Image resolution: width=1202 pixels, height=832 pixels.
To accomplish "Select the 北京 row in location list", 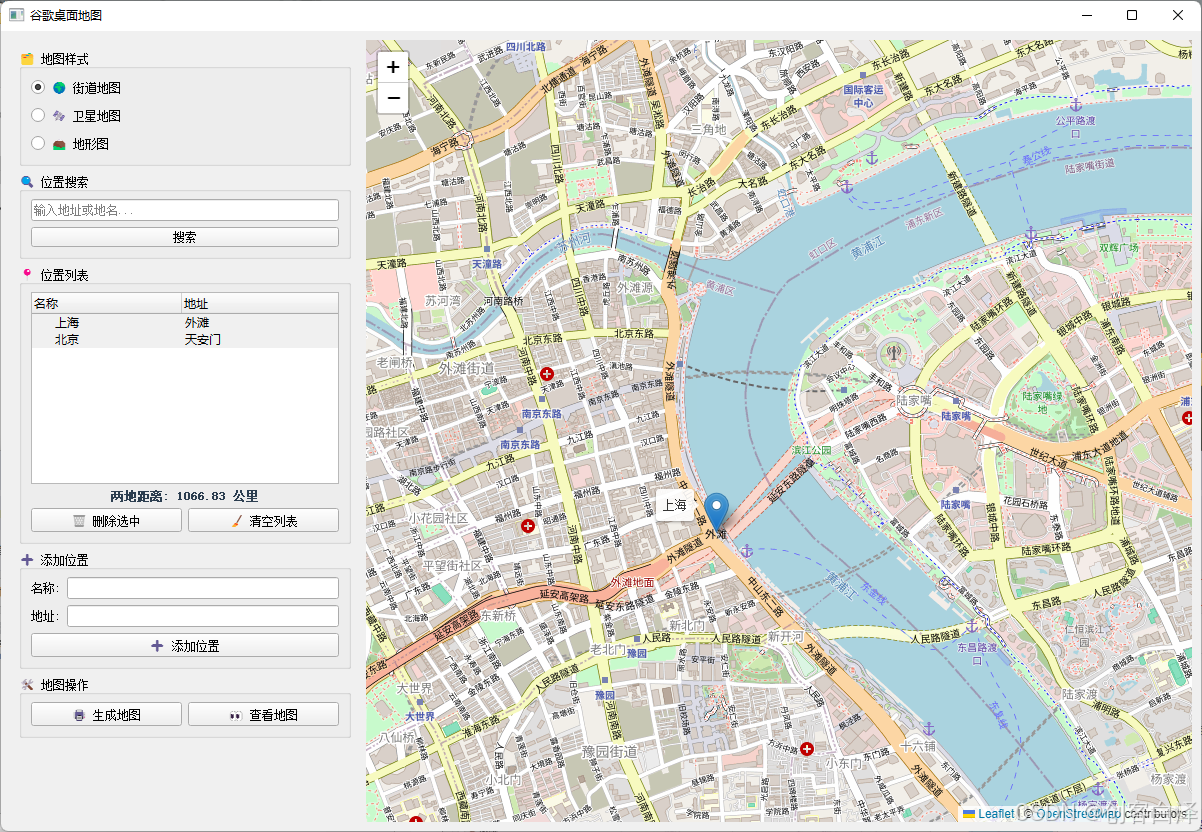I will tap(185, 340).
